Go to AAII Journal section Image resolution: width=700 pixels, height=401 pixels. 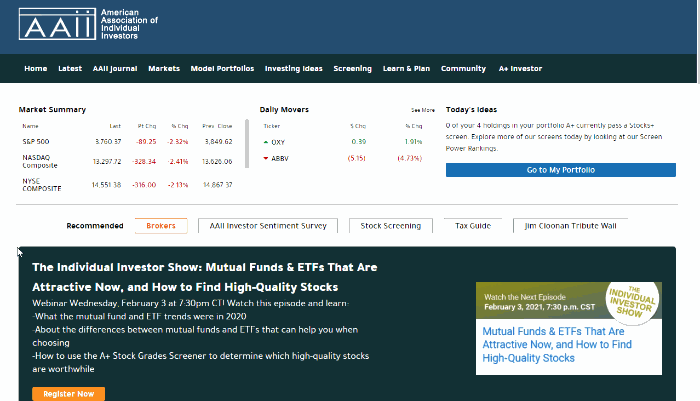pyautogui.click(x=115, y=68)
